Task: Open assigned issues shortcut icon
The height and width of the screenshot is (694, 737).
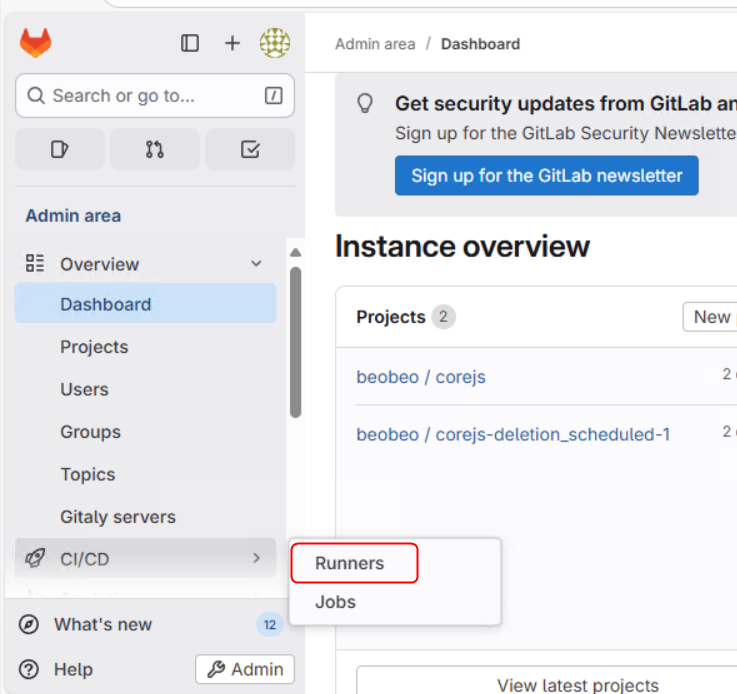Action: point(59,149)
